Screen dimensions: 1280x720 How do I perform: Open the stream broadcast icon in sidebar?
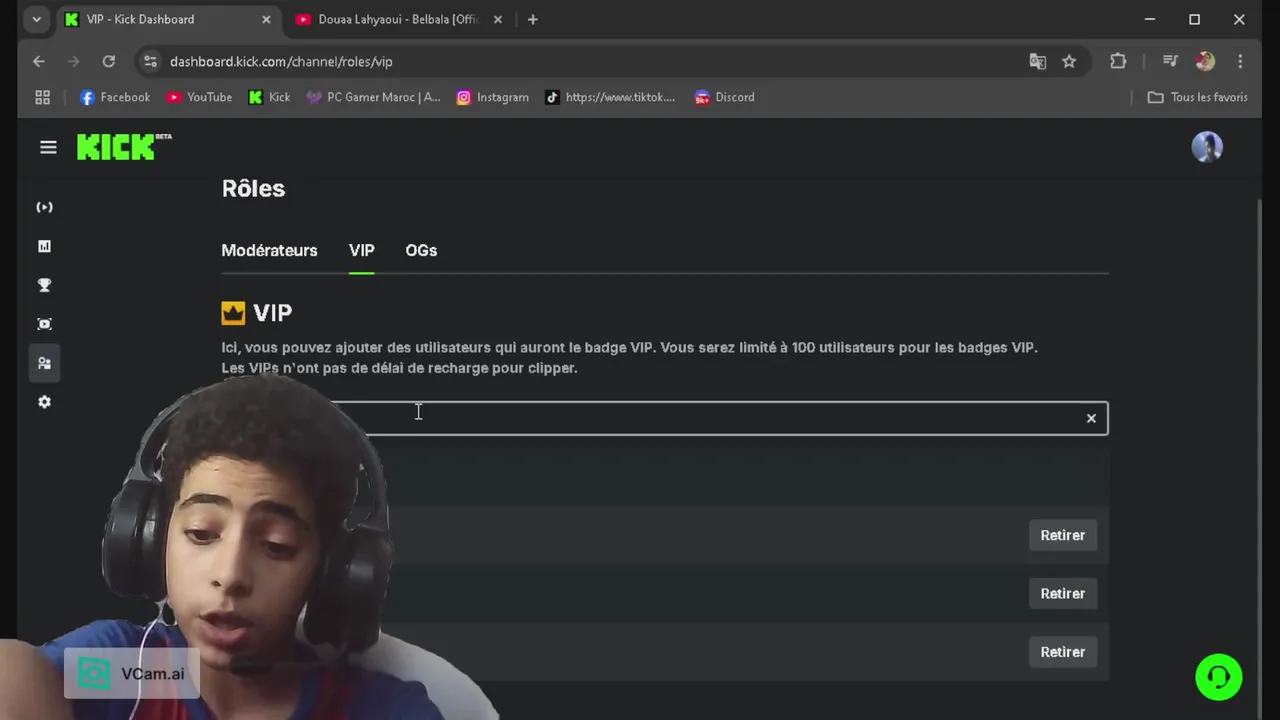pos(44,207)
